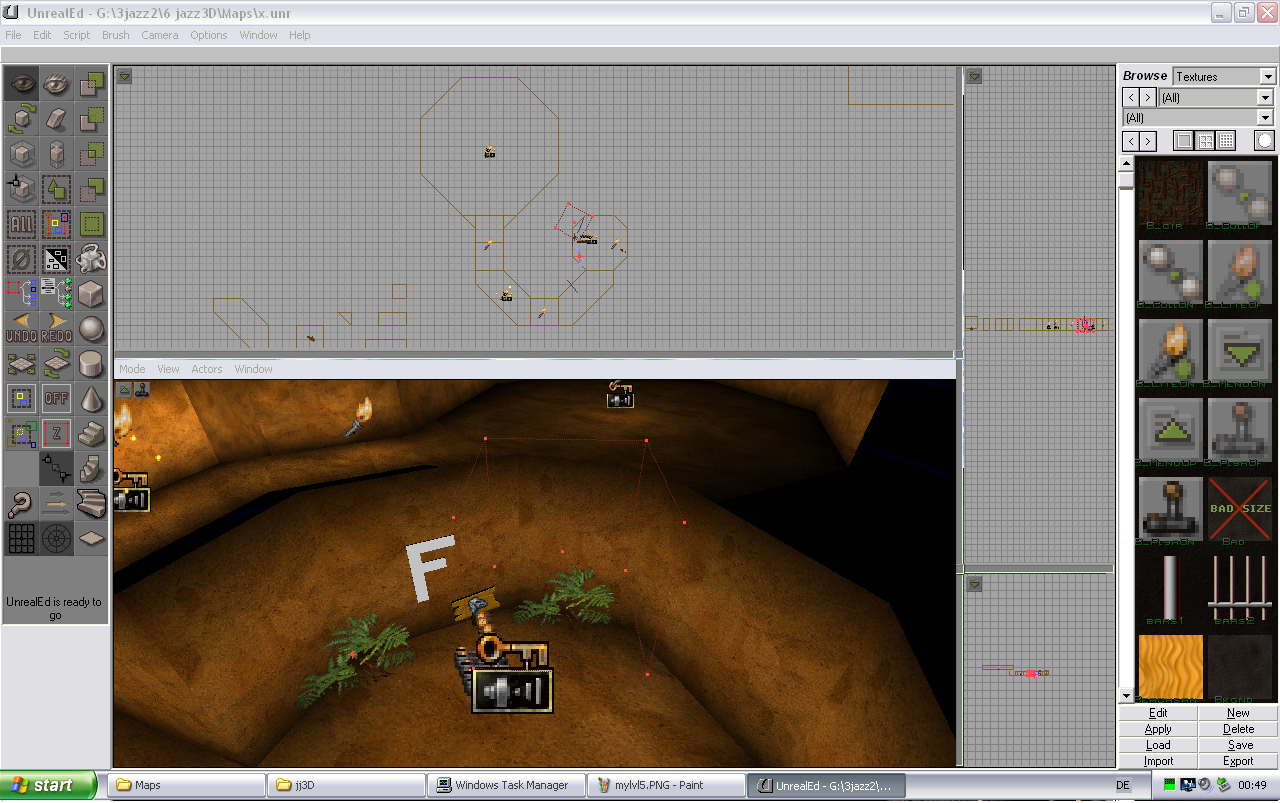Viewport: 1280px width, 803px height.
Task: Select the orange wavy sand texture
Action: [x=1170, y=666]
